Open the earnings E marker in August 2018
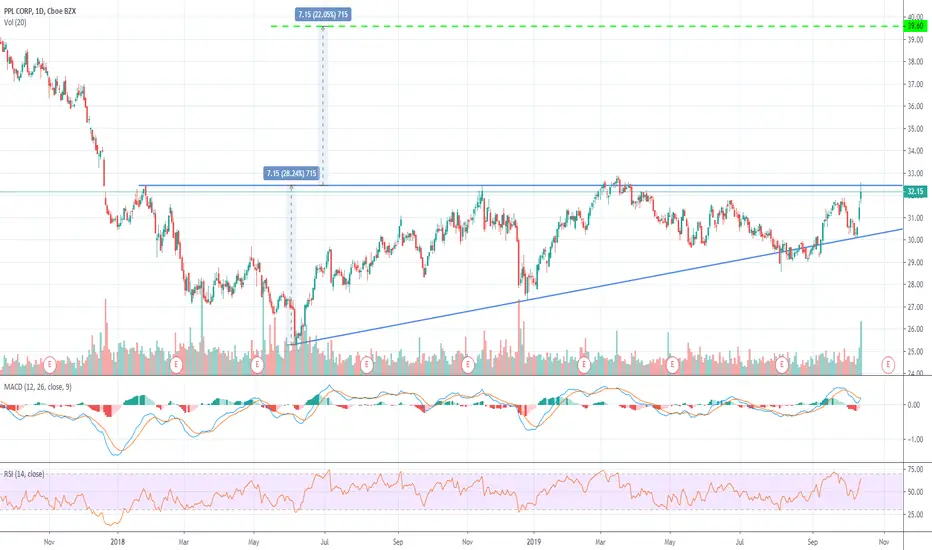Viewport: 932px width, 550px height. (x=367, y=364)
